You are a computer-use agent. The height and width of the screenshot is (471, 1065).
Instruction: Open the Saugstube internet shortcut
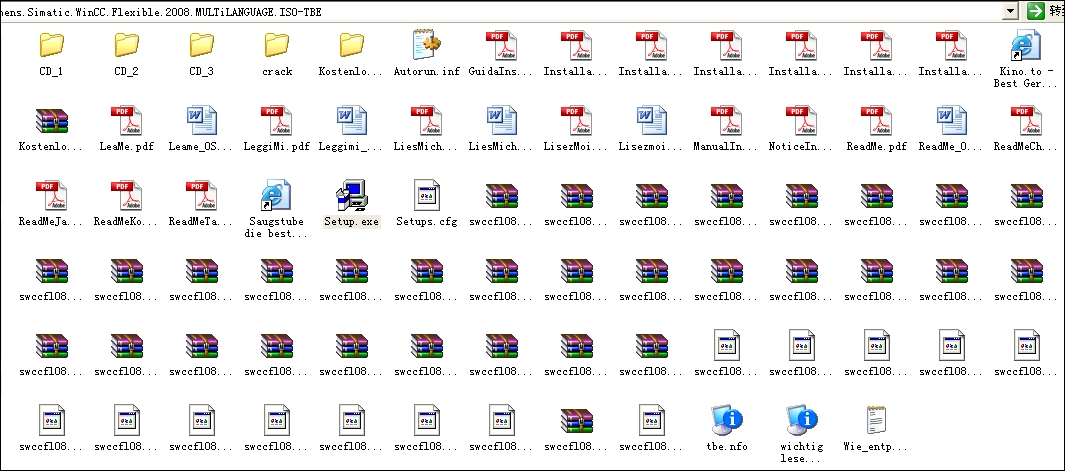[276, 196]
